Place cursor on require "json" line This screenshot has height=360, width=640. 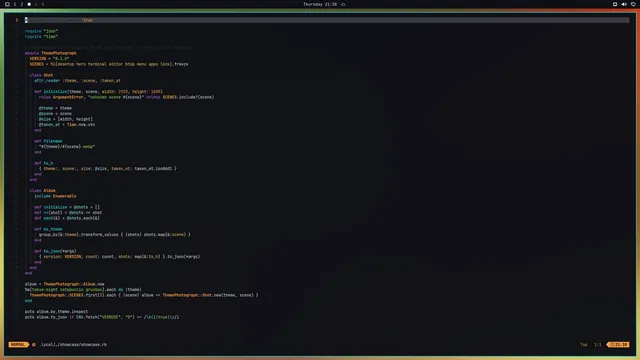click(x=41, y=31)
